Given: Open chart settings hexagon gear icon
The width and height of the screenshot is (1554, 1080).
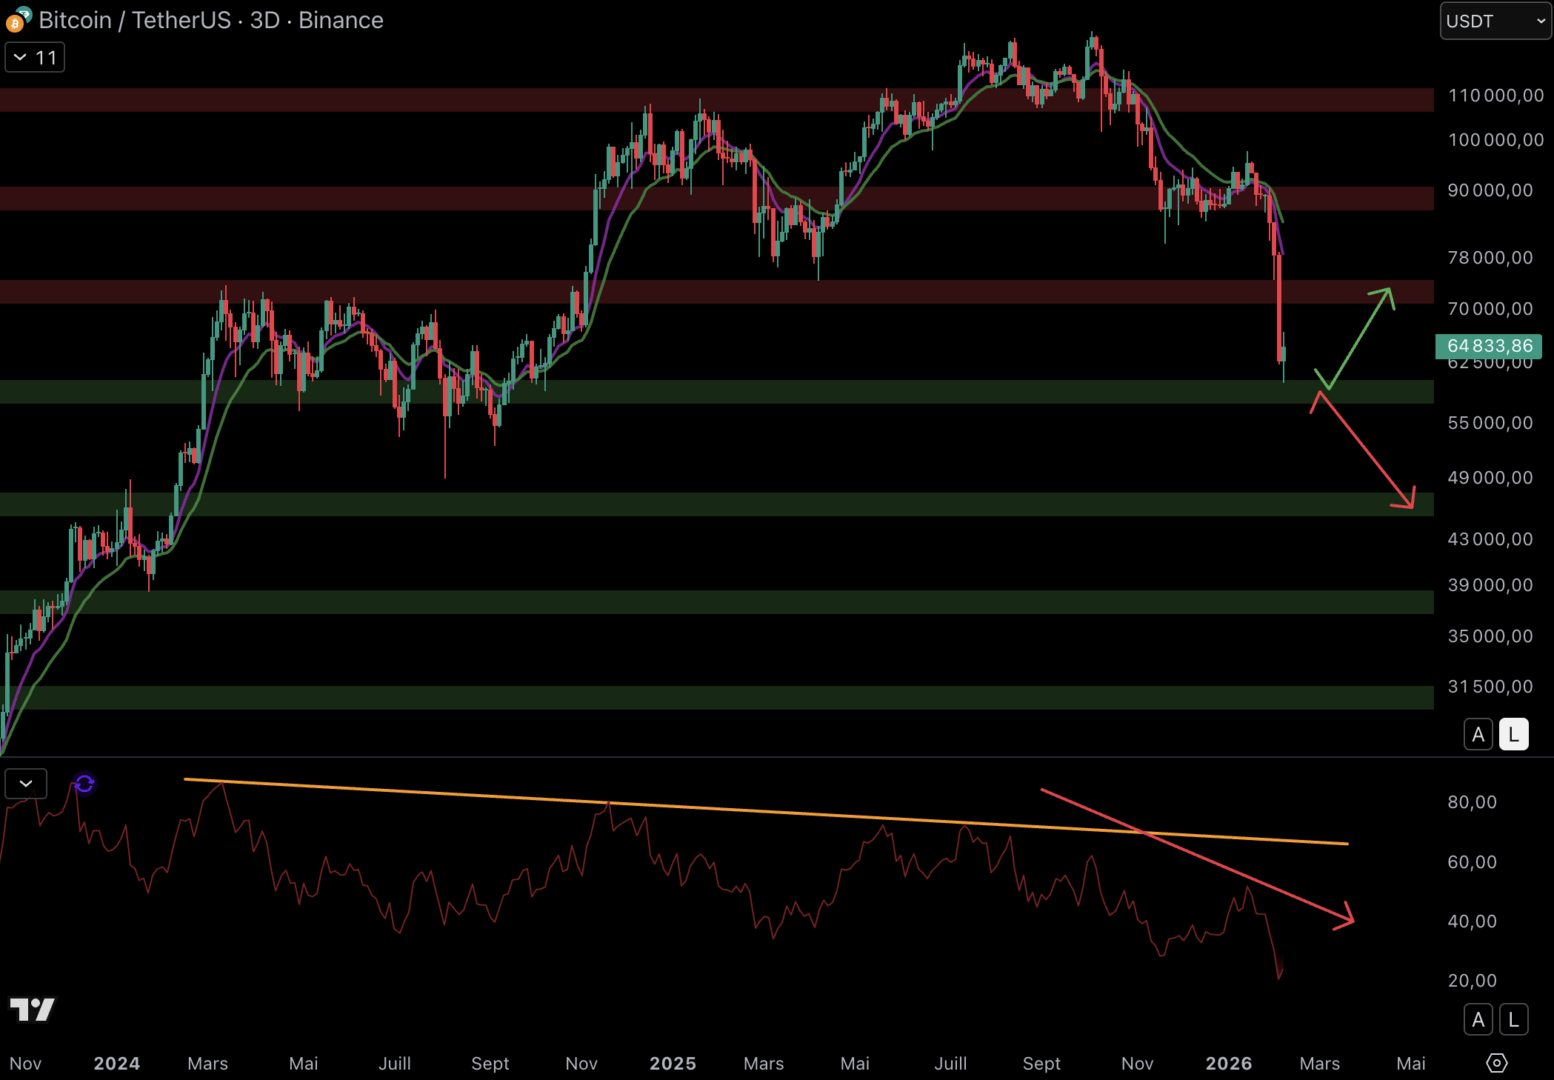Looking at the screenshot, I should [x=1496, y=1063].
